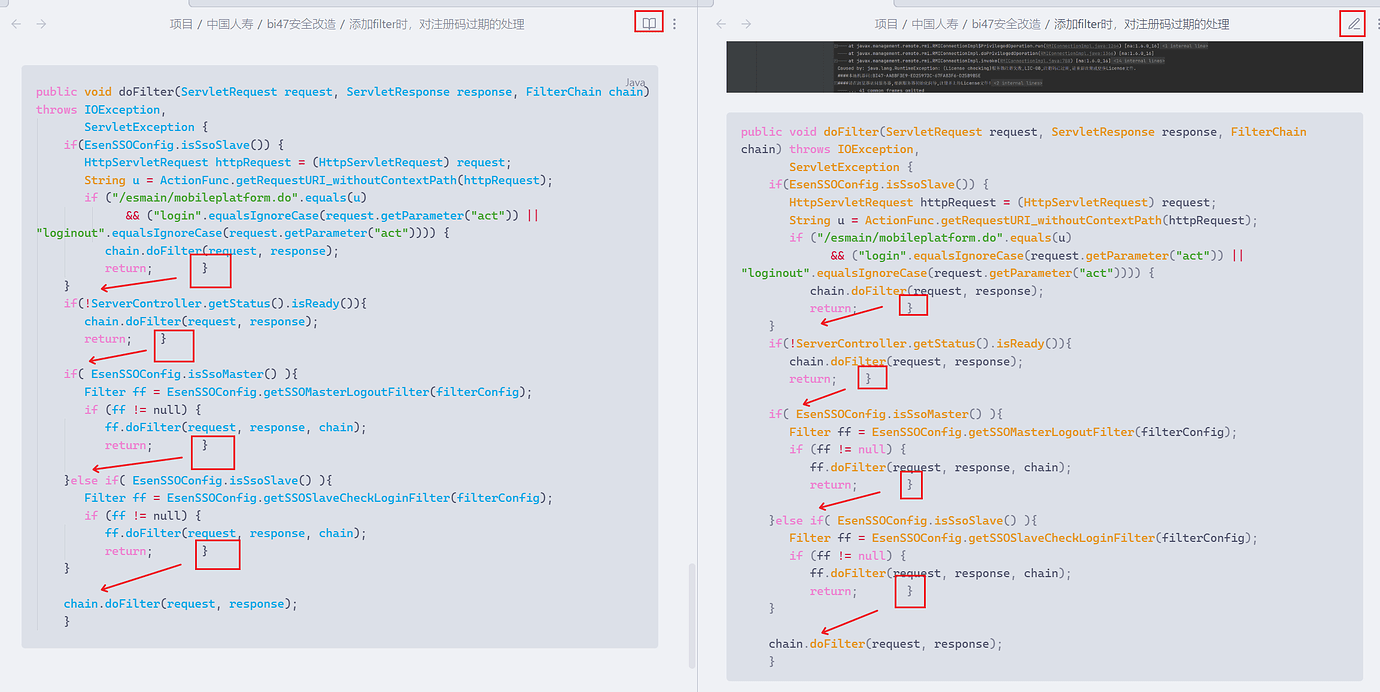Screen dimensions: 1380x692
Task: Click the 'HttpServletRequest httpRequest' line in left pane
Action: pyautogui.click(x=297, y=162)
